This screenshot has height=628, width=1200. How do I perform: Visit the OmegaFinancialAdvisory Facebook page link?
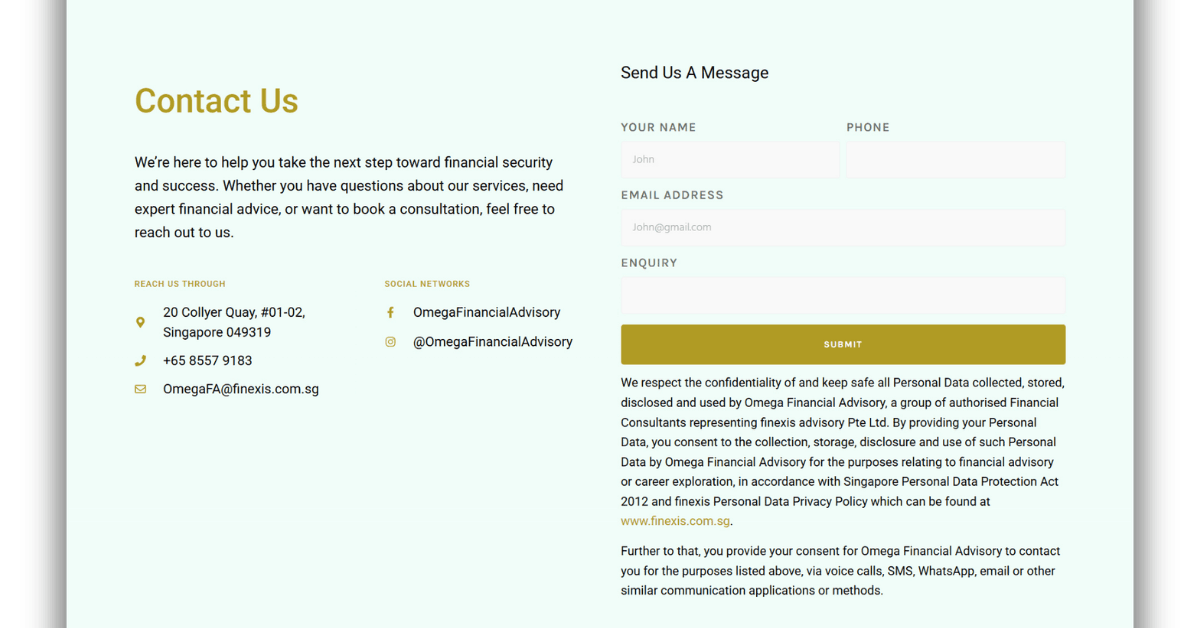pos(486,313)
